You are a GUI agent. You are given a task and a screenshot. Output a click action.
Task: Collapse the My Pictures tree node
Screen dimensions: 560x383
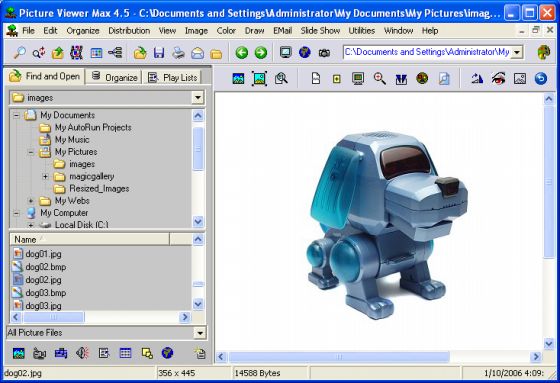(31, 152)
